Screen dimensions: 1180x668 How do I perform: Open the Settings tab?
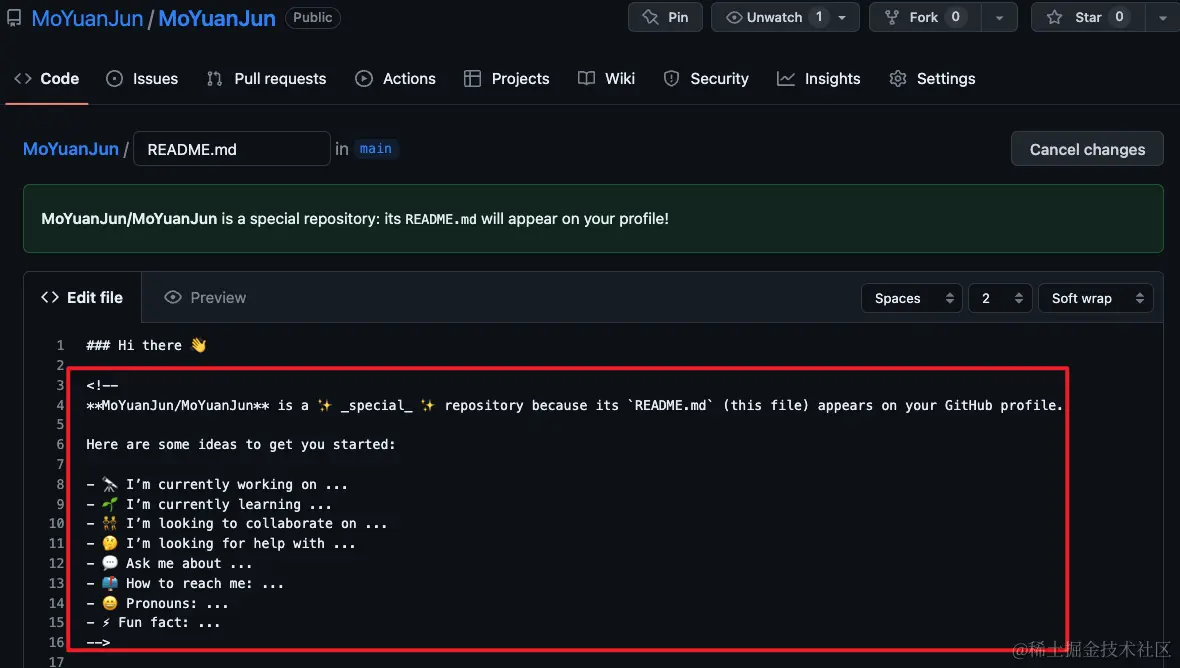[x=932, y=78]
